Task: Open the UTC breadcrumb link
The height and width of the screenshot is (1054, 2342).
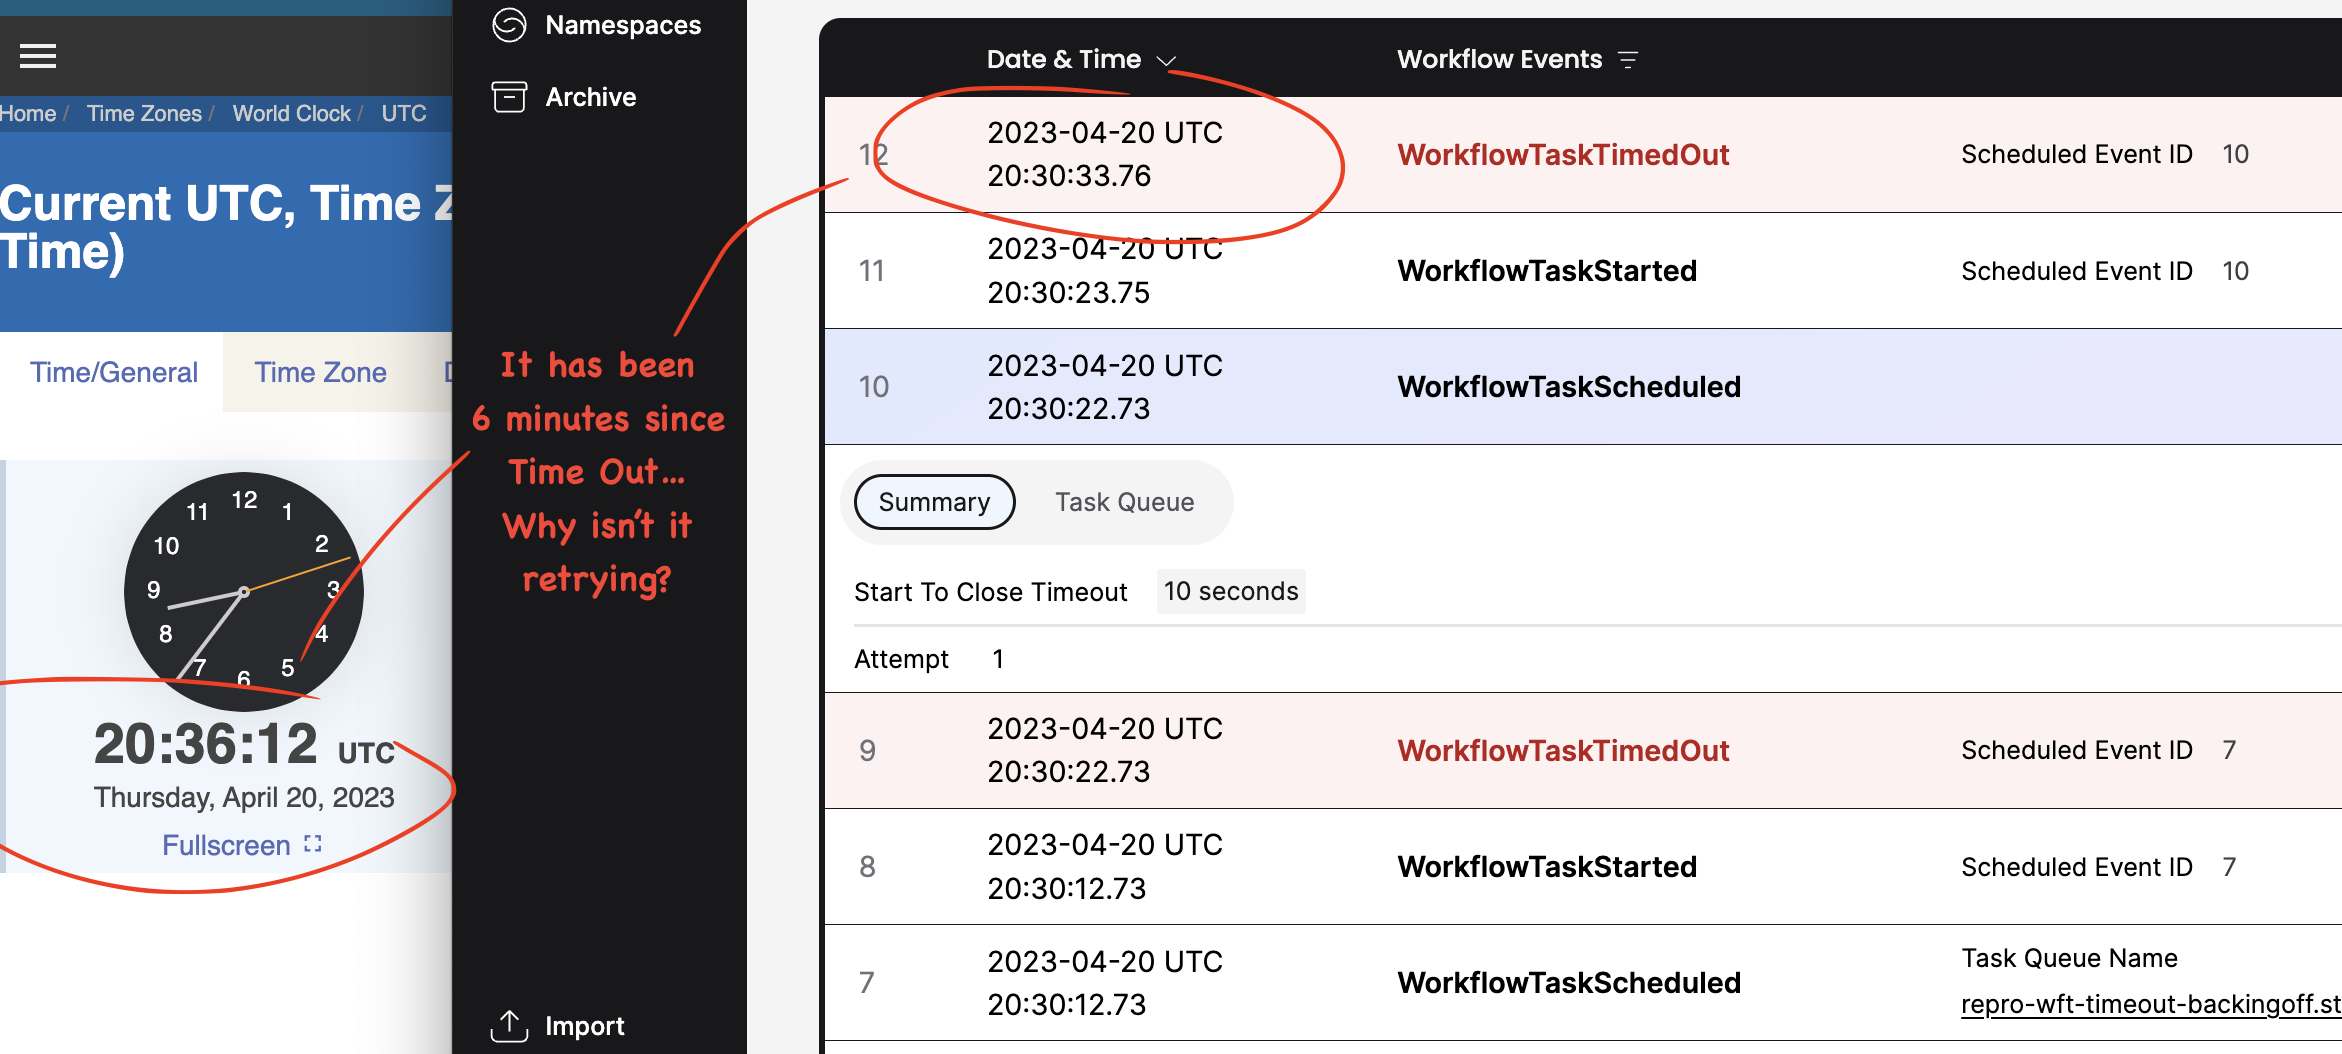Action: (x=403, y=113)
